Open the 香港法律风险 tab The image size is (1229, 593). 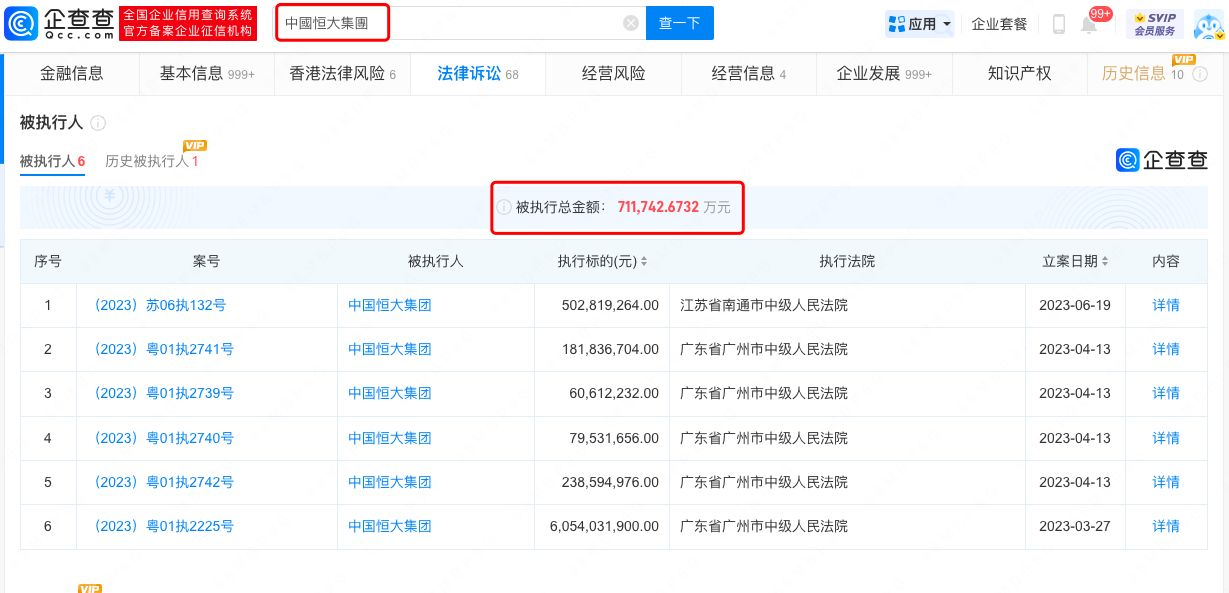point(343,73)
